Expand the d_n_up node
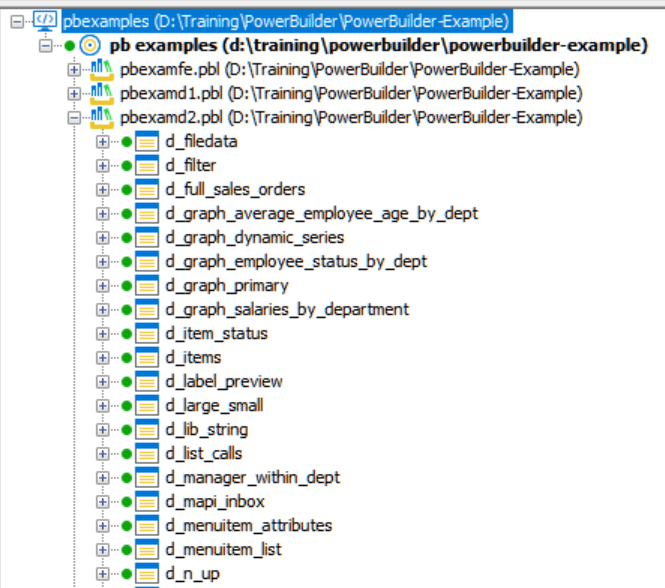 click(x=102, y=574)
